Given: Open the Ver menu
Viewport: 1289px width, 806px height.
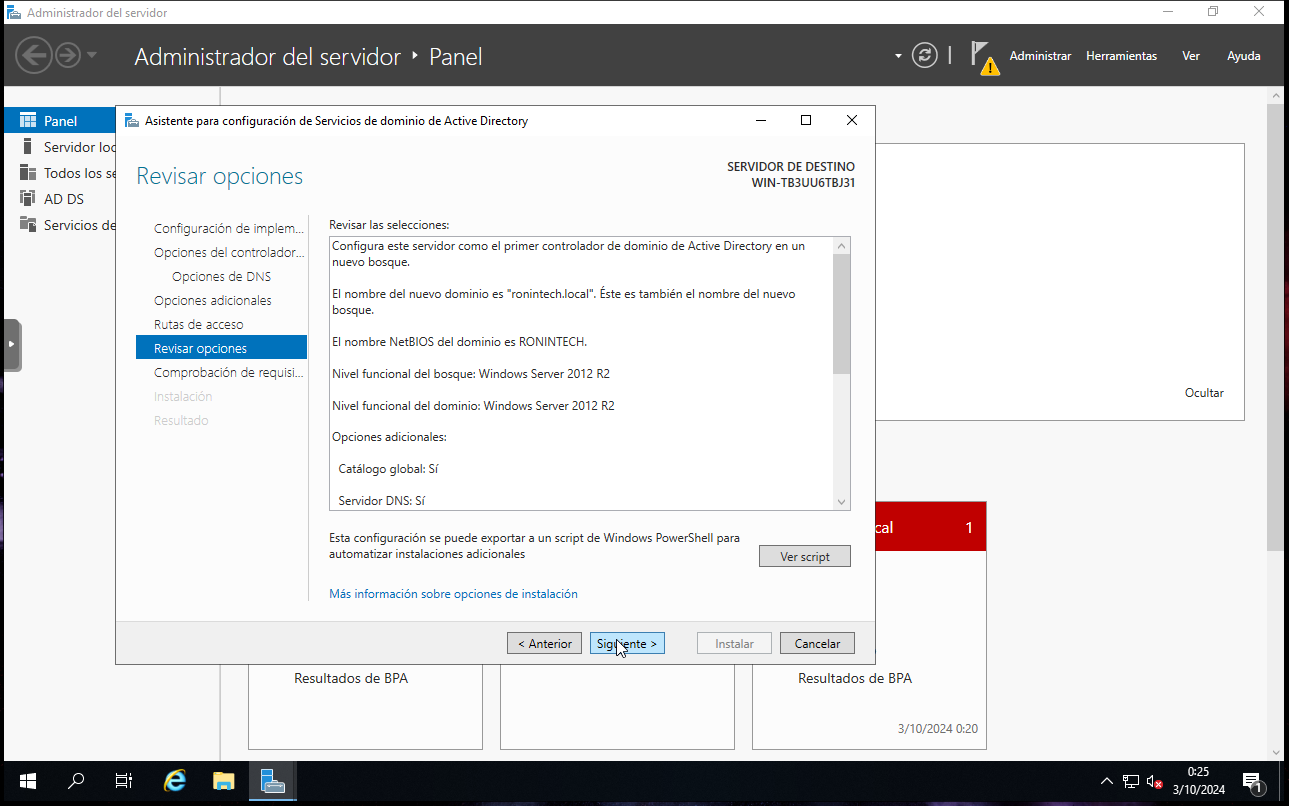Looking at the screenshot, I should (x=1190, y=56).
